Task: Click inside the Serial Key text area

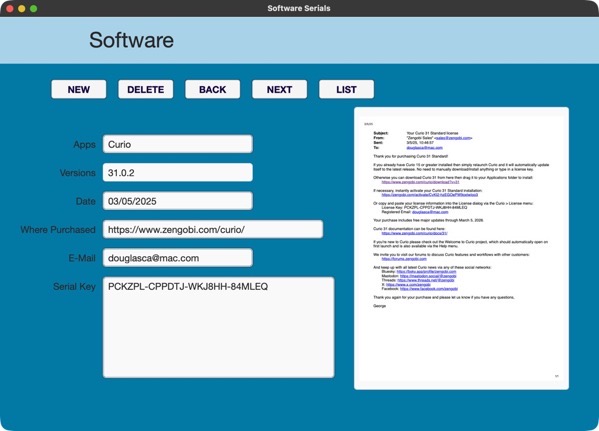Action: click(x=219, y=327)
